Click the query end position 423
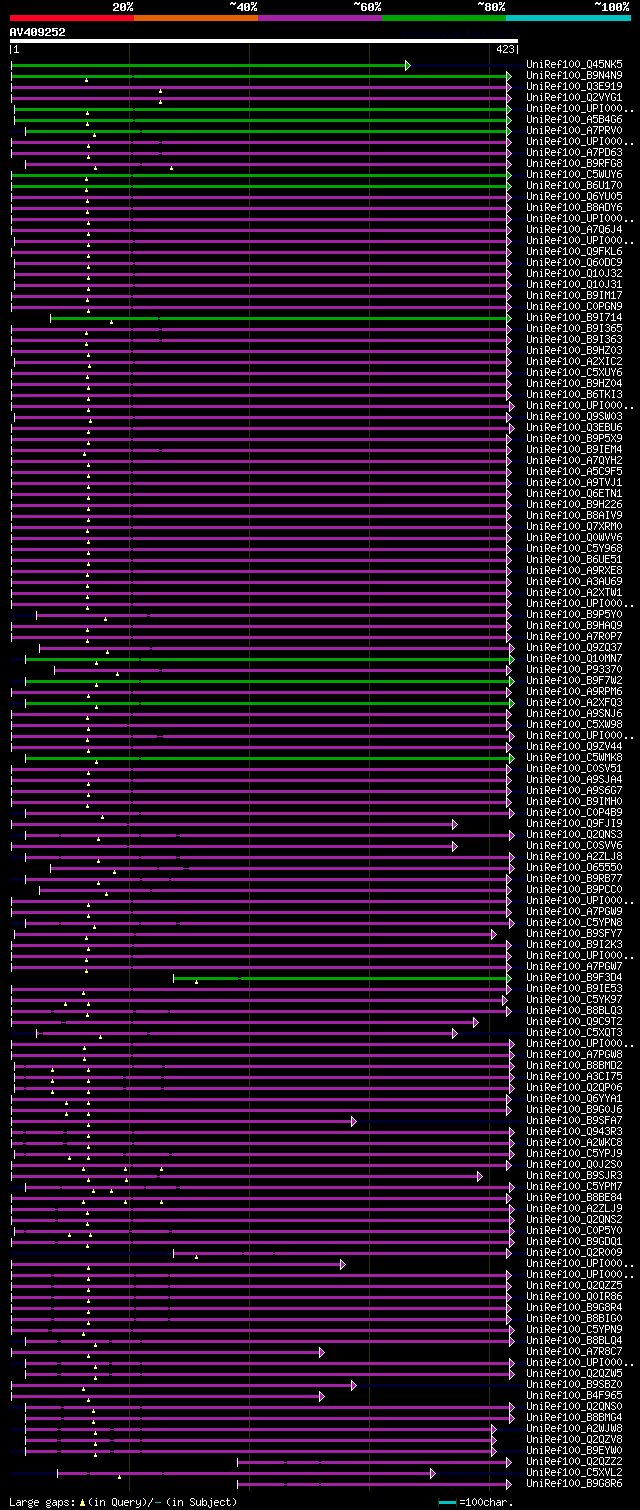The image size is (640, 1510). coord(505,49)
